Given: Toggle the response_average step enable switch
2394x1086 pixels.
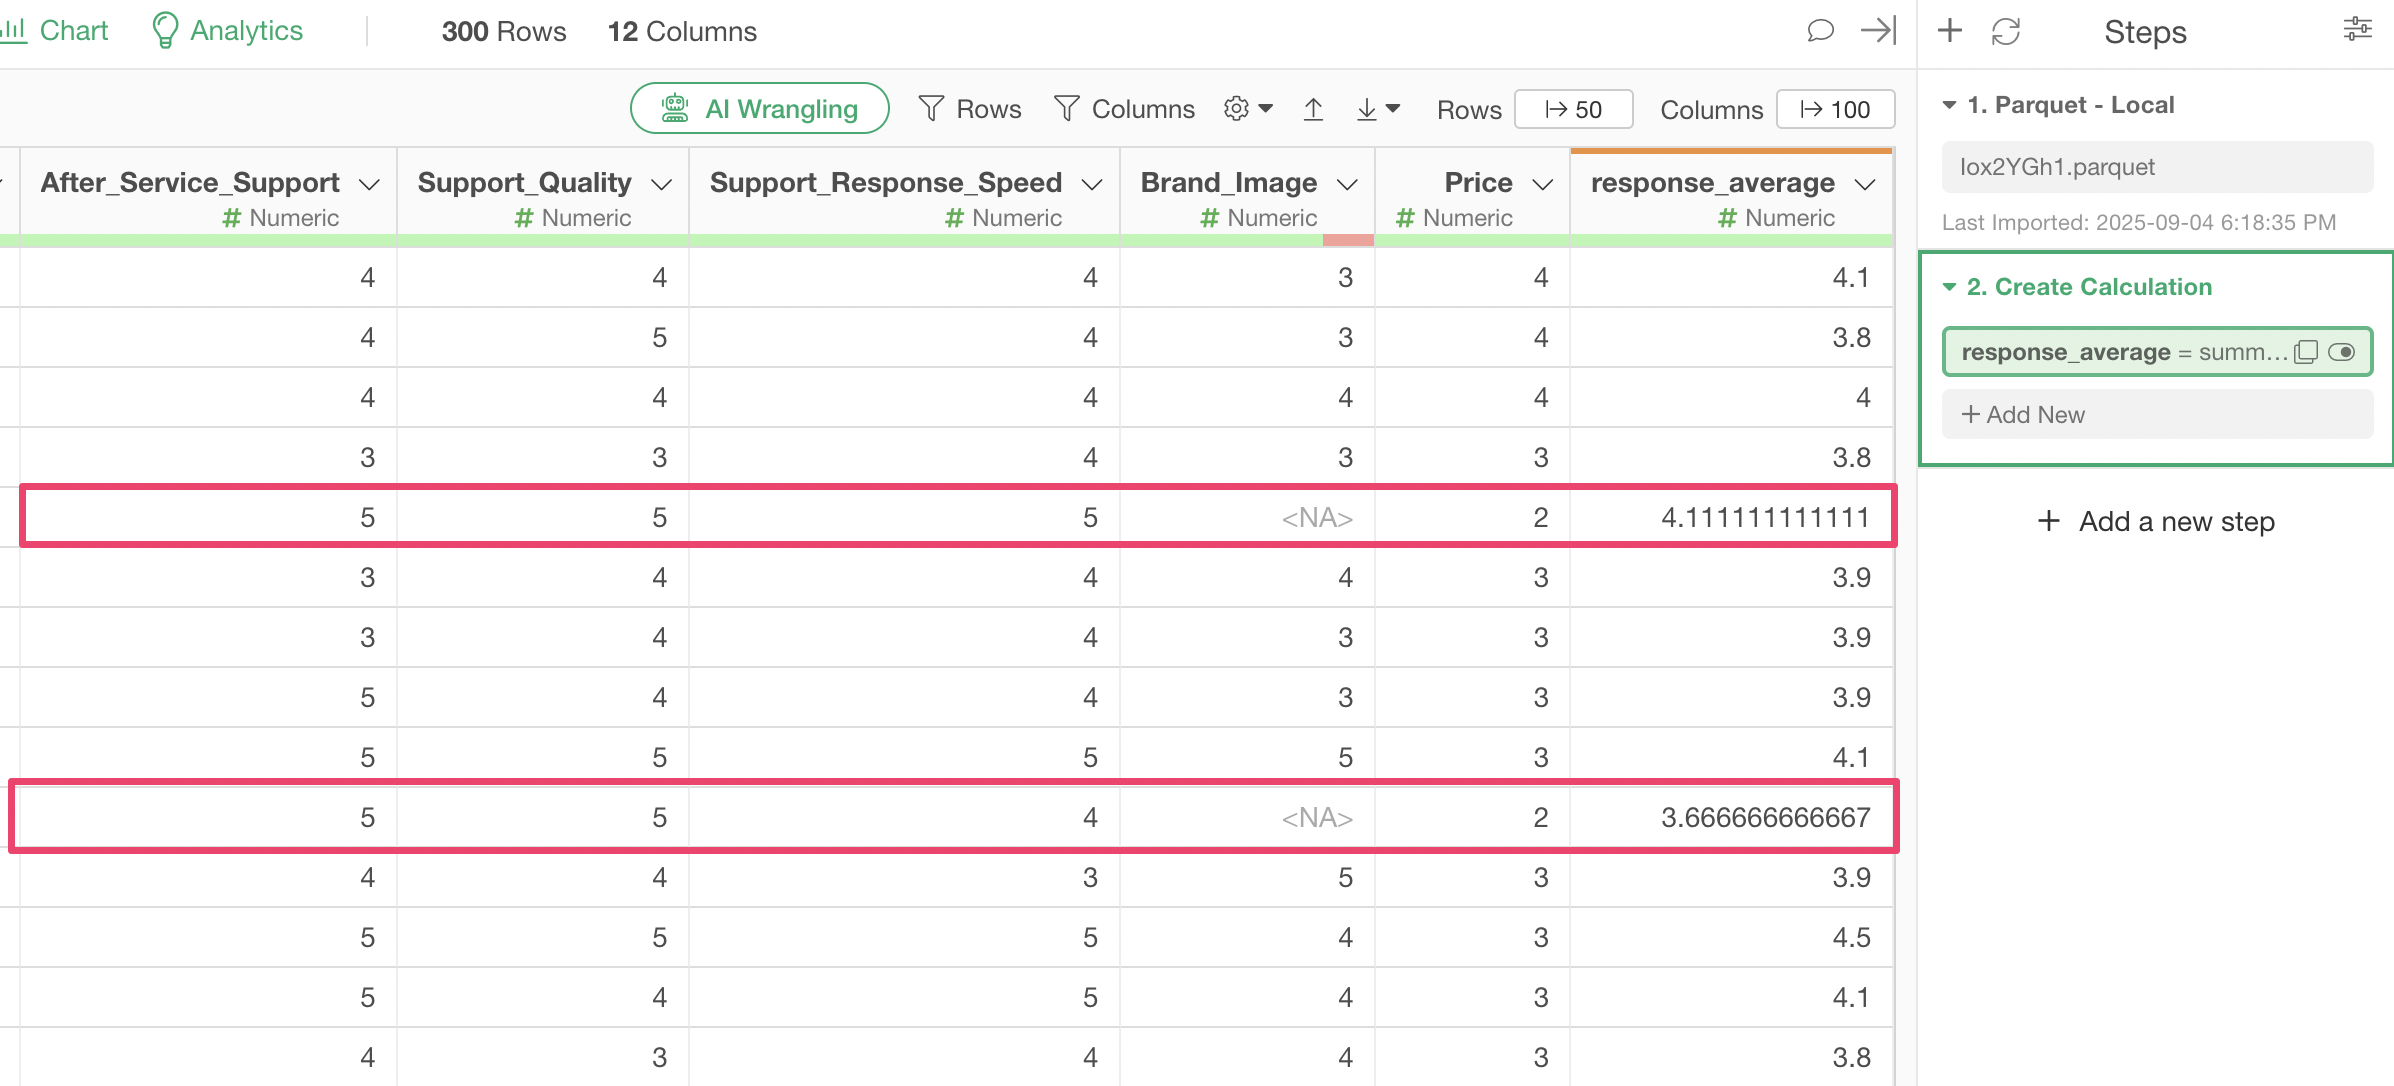Looking at the screenshot, I should [2342, 352].
